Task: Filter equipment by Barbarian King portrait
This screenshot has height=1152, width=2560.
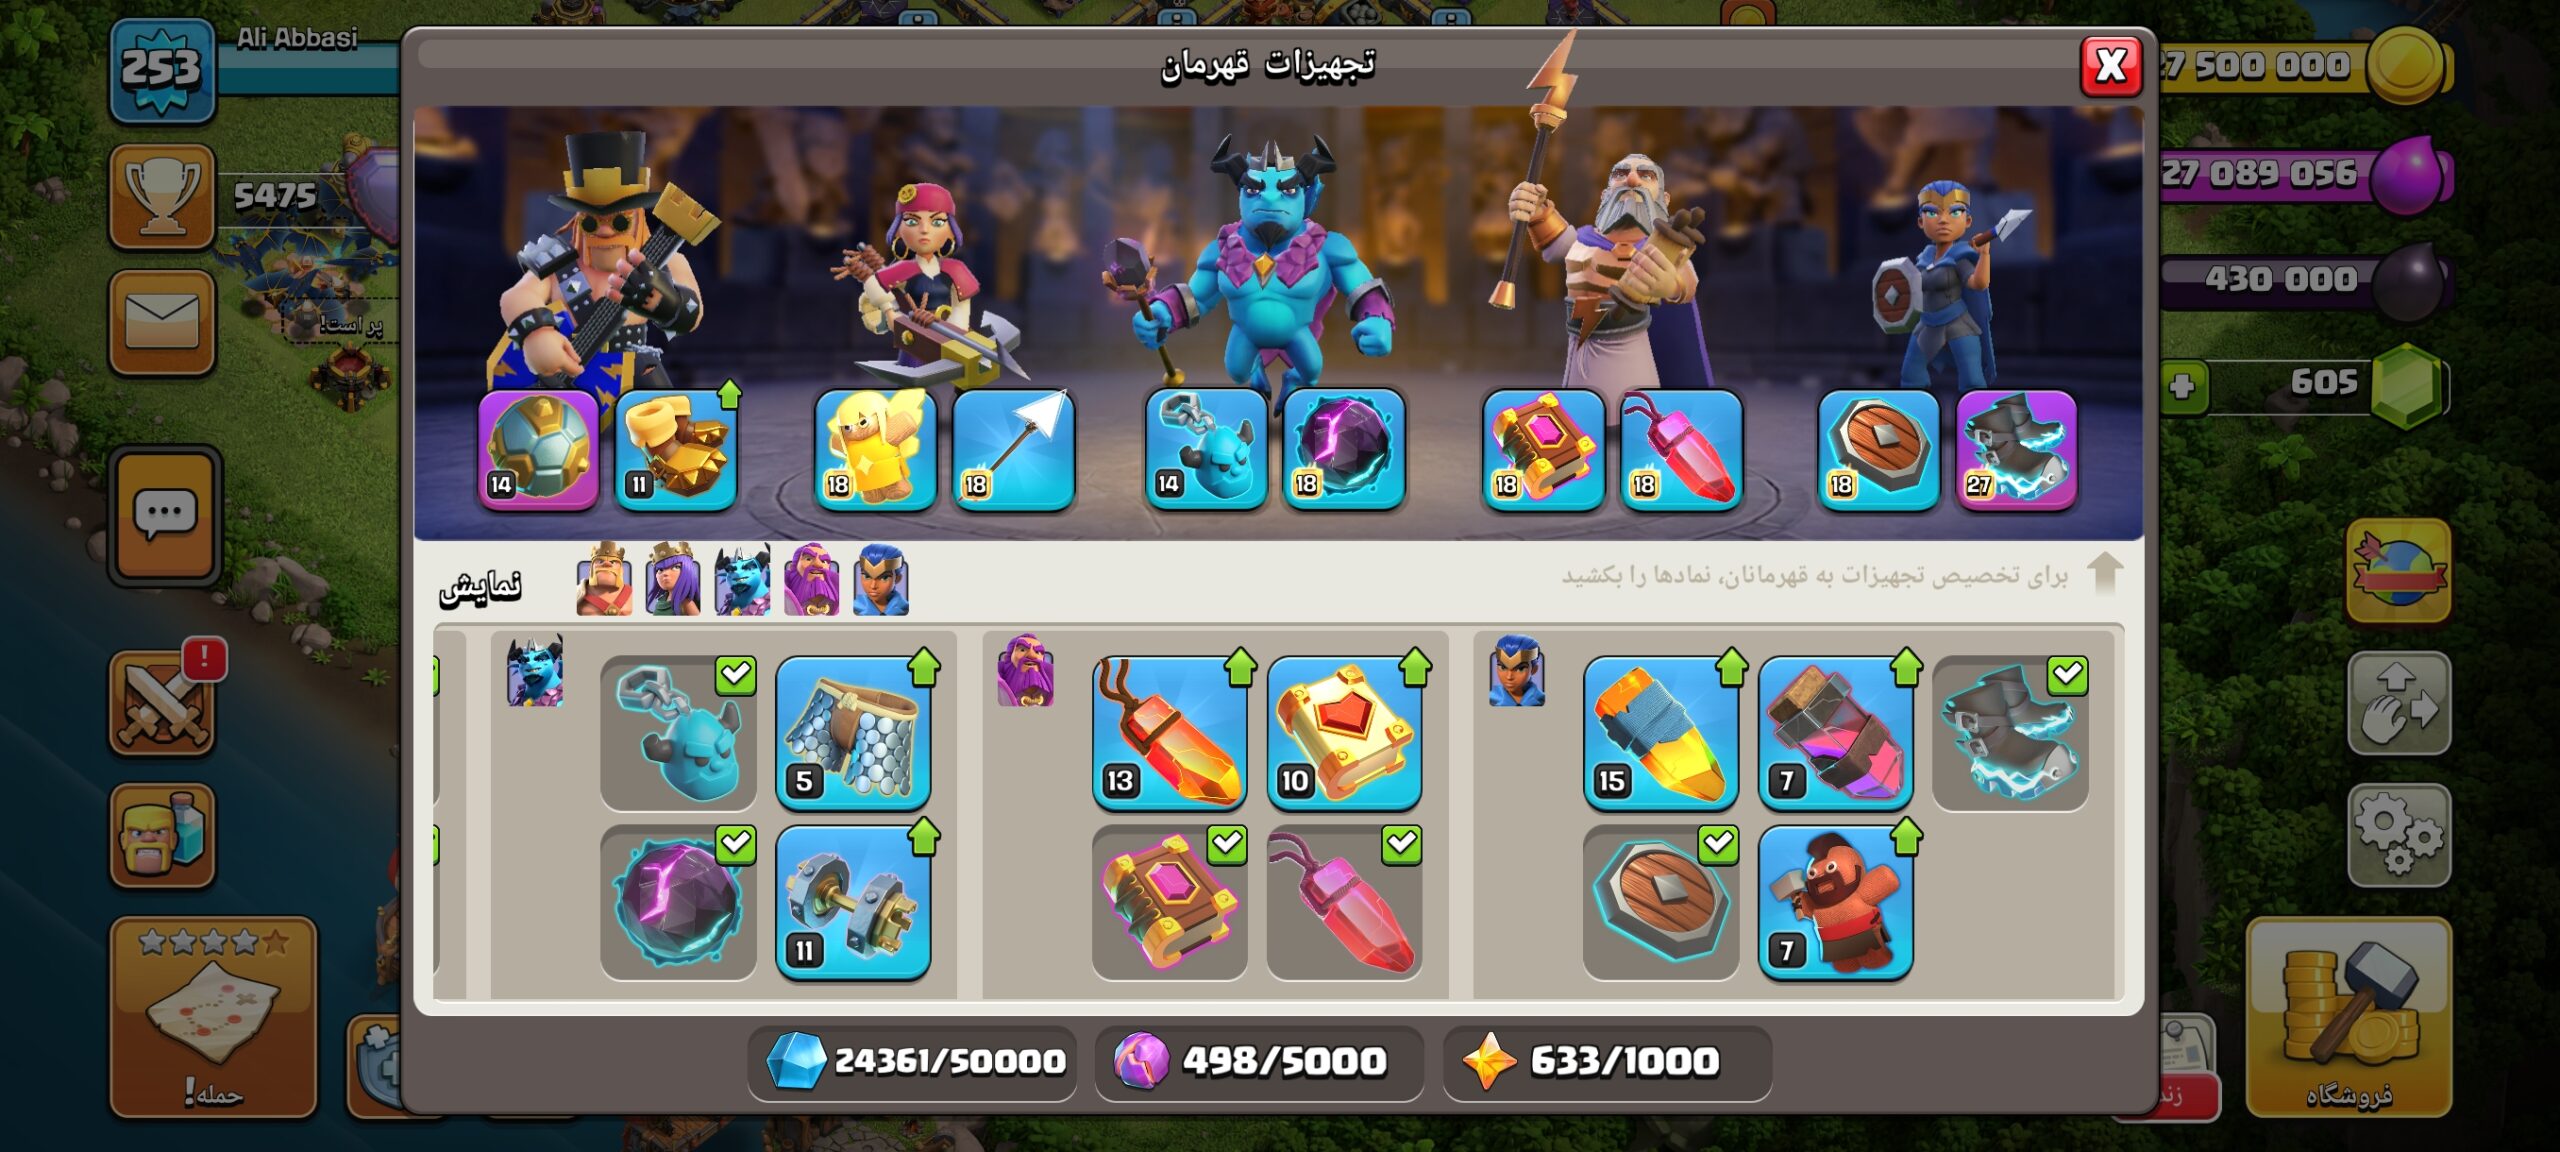Action: [604, 579]
